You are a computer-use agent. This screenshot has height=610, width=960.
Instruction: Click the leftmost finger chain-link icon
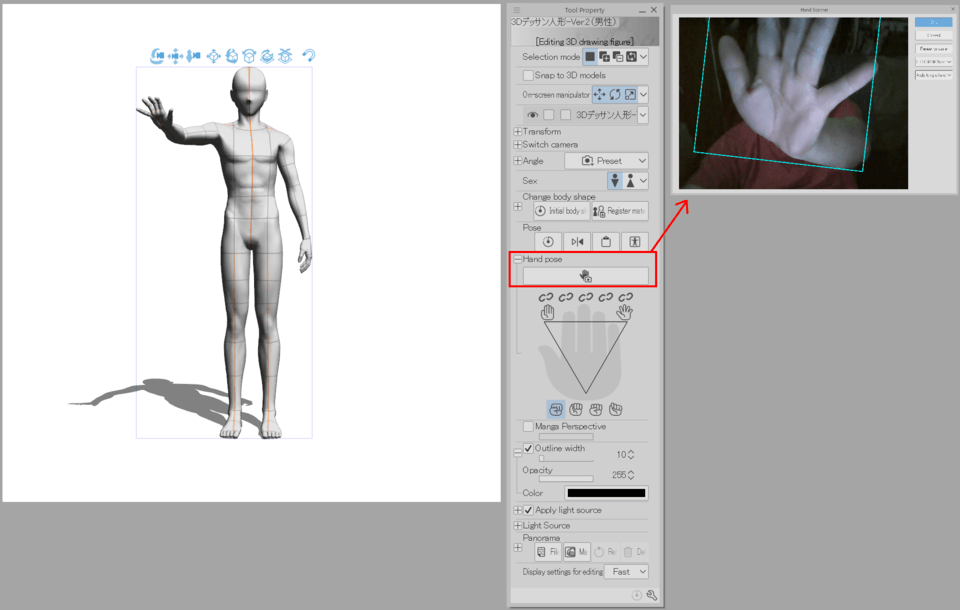tap(546, 297)
